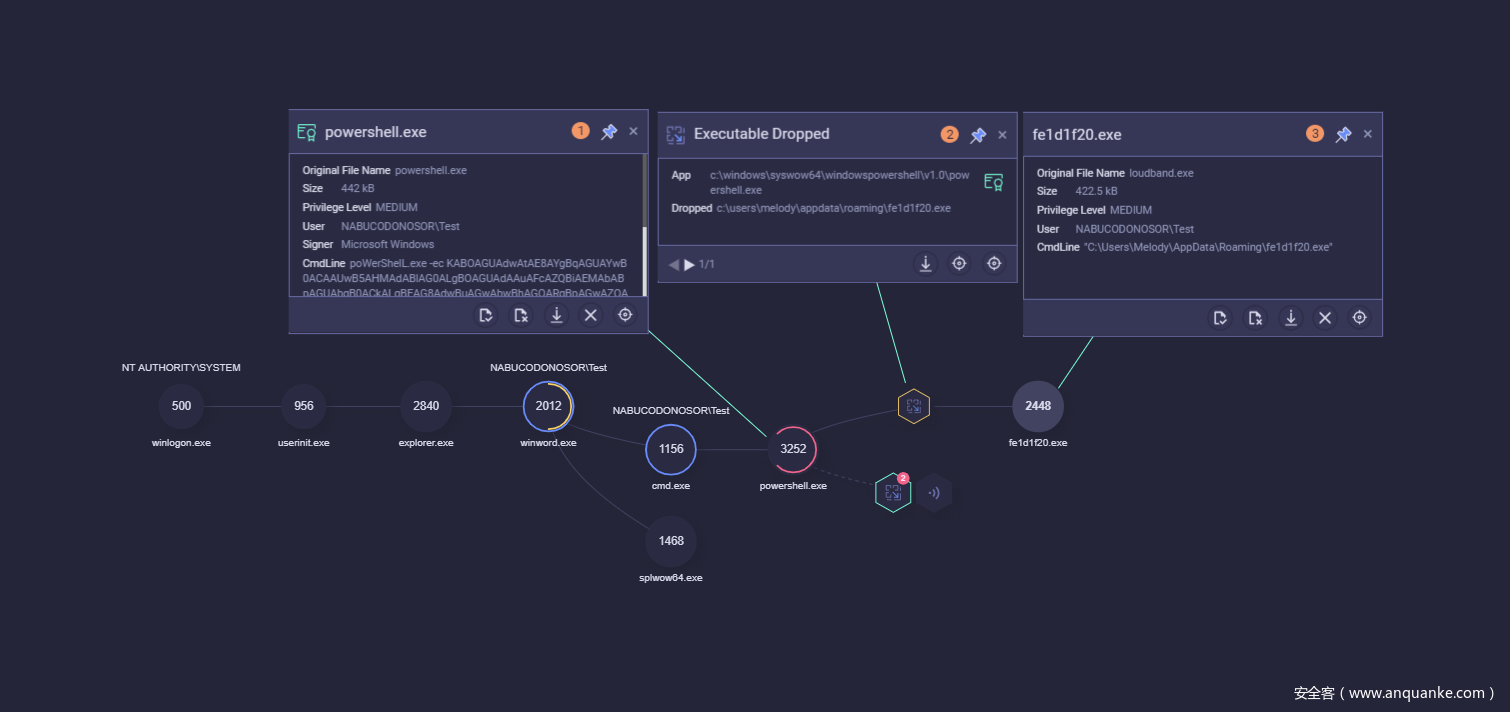Click X action icon in fe1d1f20.exe toolbar
The width and height of the screenshot is (1510, 712).
coord(1325,318)
